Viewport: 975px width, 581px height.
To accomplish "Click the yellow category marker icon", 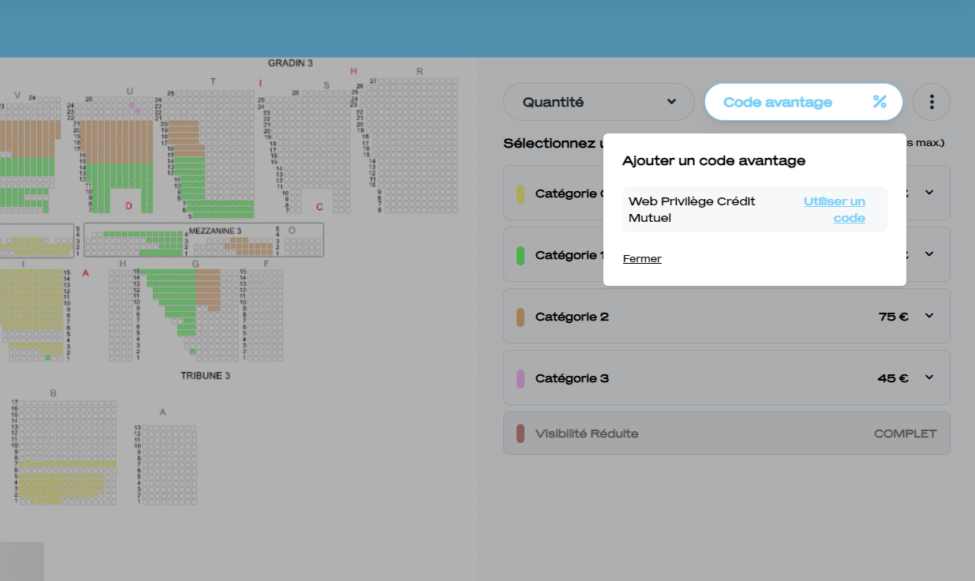I will point(520,194).
